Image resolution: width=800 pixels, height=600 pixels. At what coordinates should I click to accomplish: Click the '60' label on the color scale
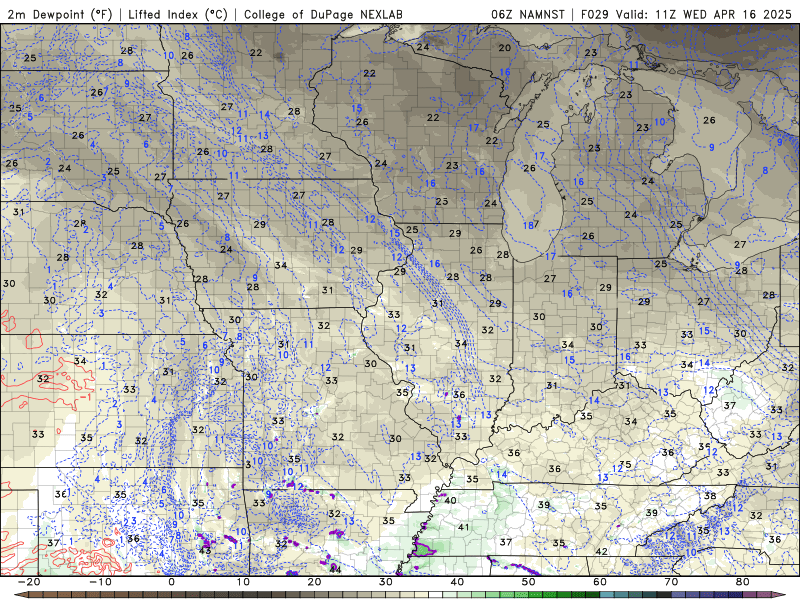point(600,582)
